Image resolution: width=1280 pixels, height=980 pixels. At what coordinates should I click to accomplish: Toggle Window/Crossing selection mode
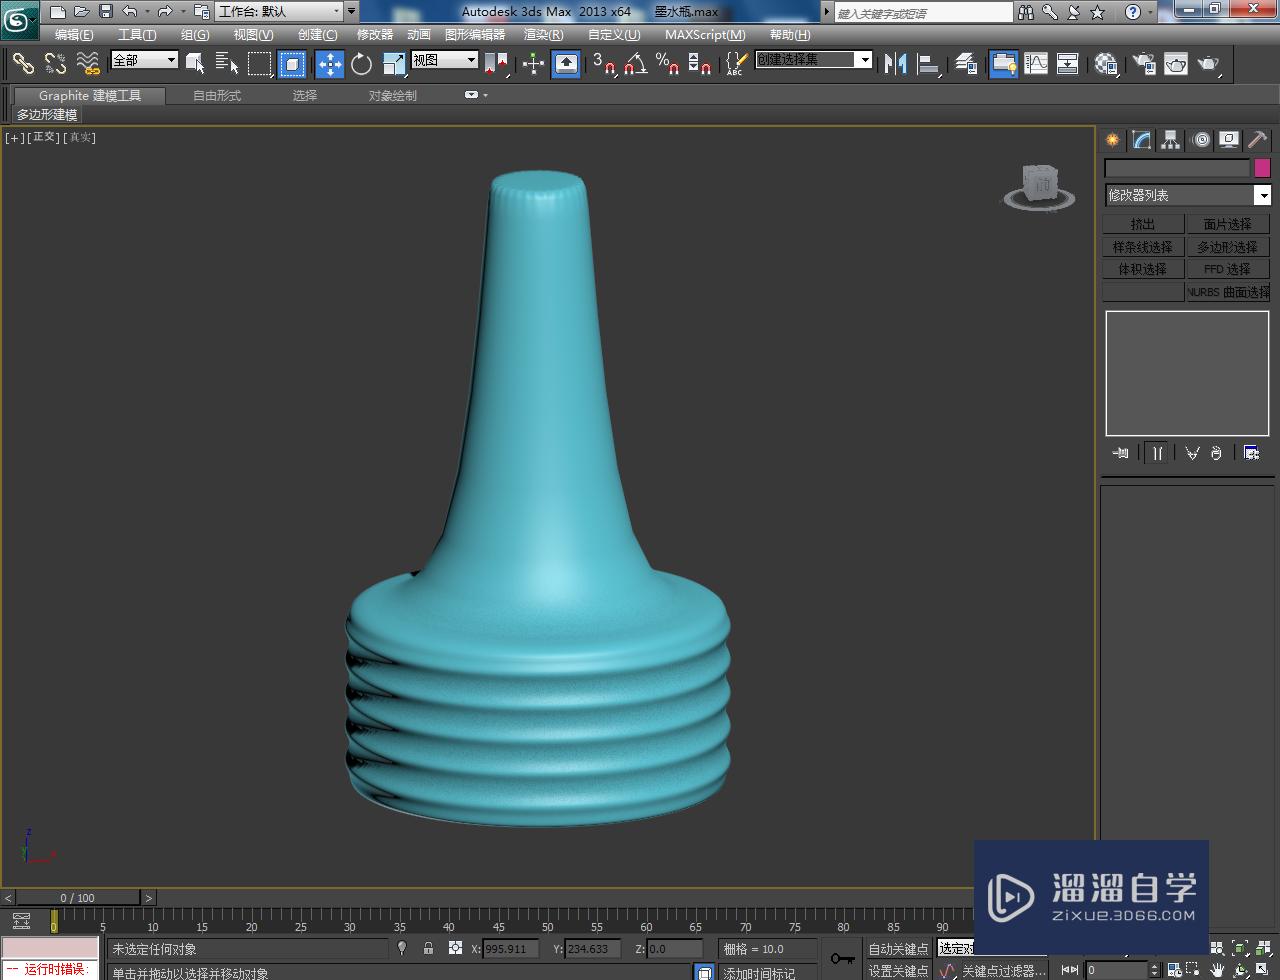(292, 64)
